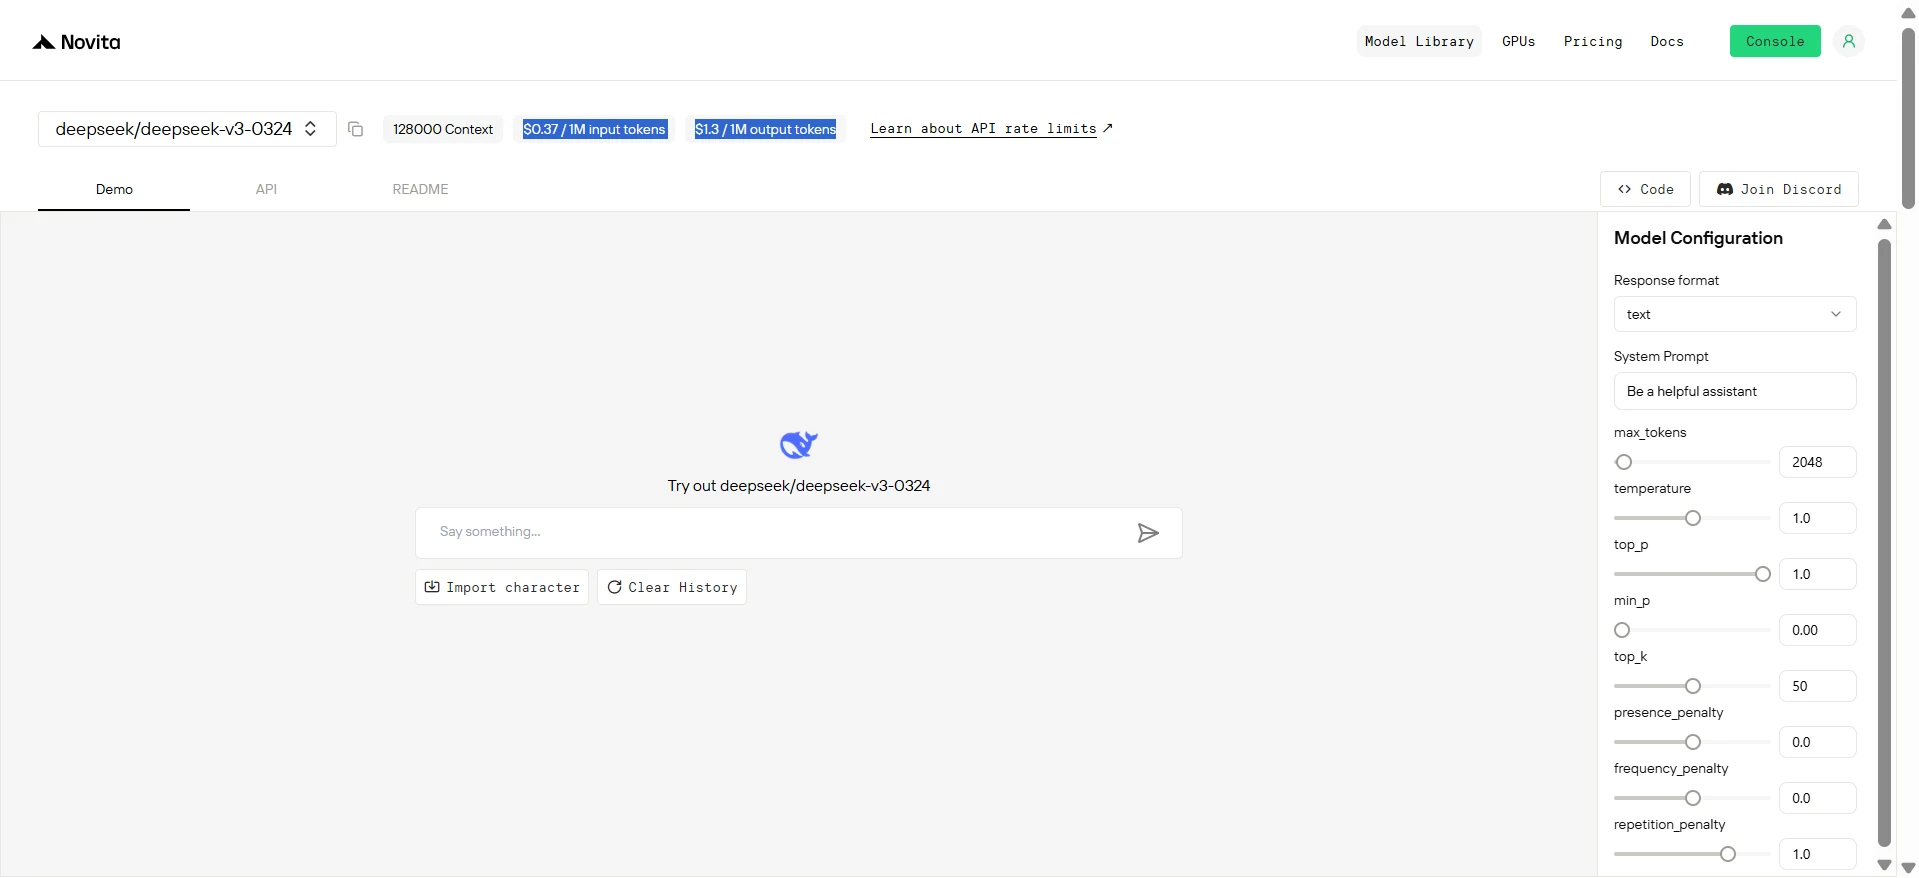Expand the Response format dropdown
Image resolution: width=1919 pixels, height=878 pixels.
[x=1735, y=314]
